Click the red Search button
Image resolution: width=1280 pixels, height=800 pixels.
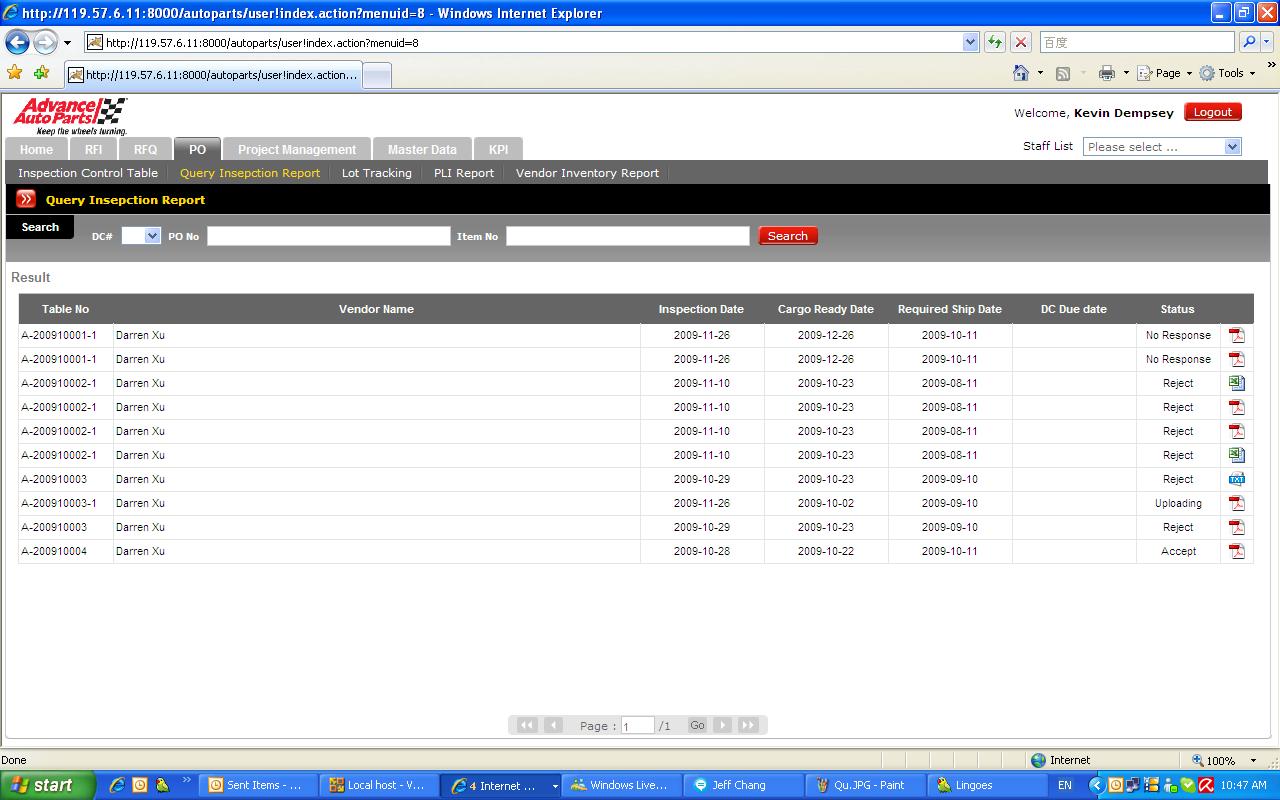coord(787,236)
